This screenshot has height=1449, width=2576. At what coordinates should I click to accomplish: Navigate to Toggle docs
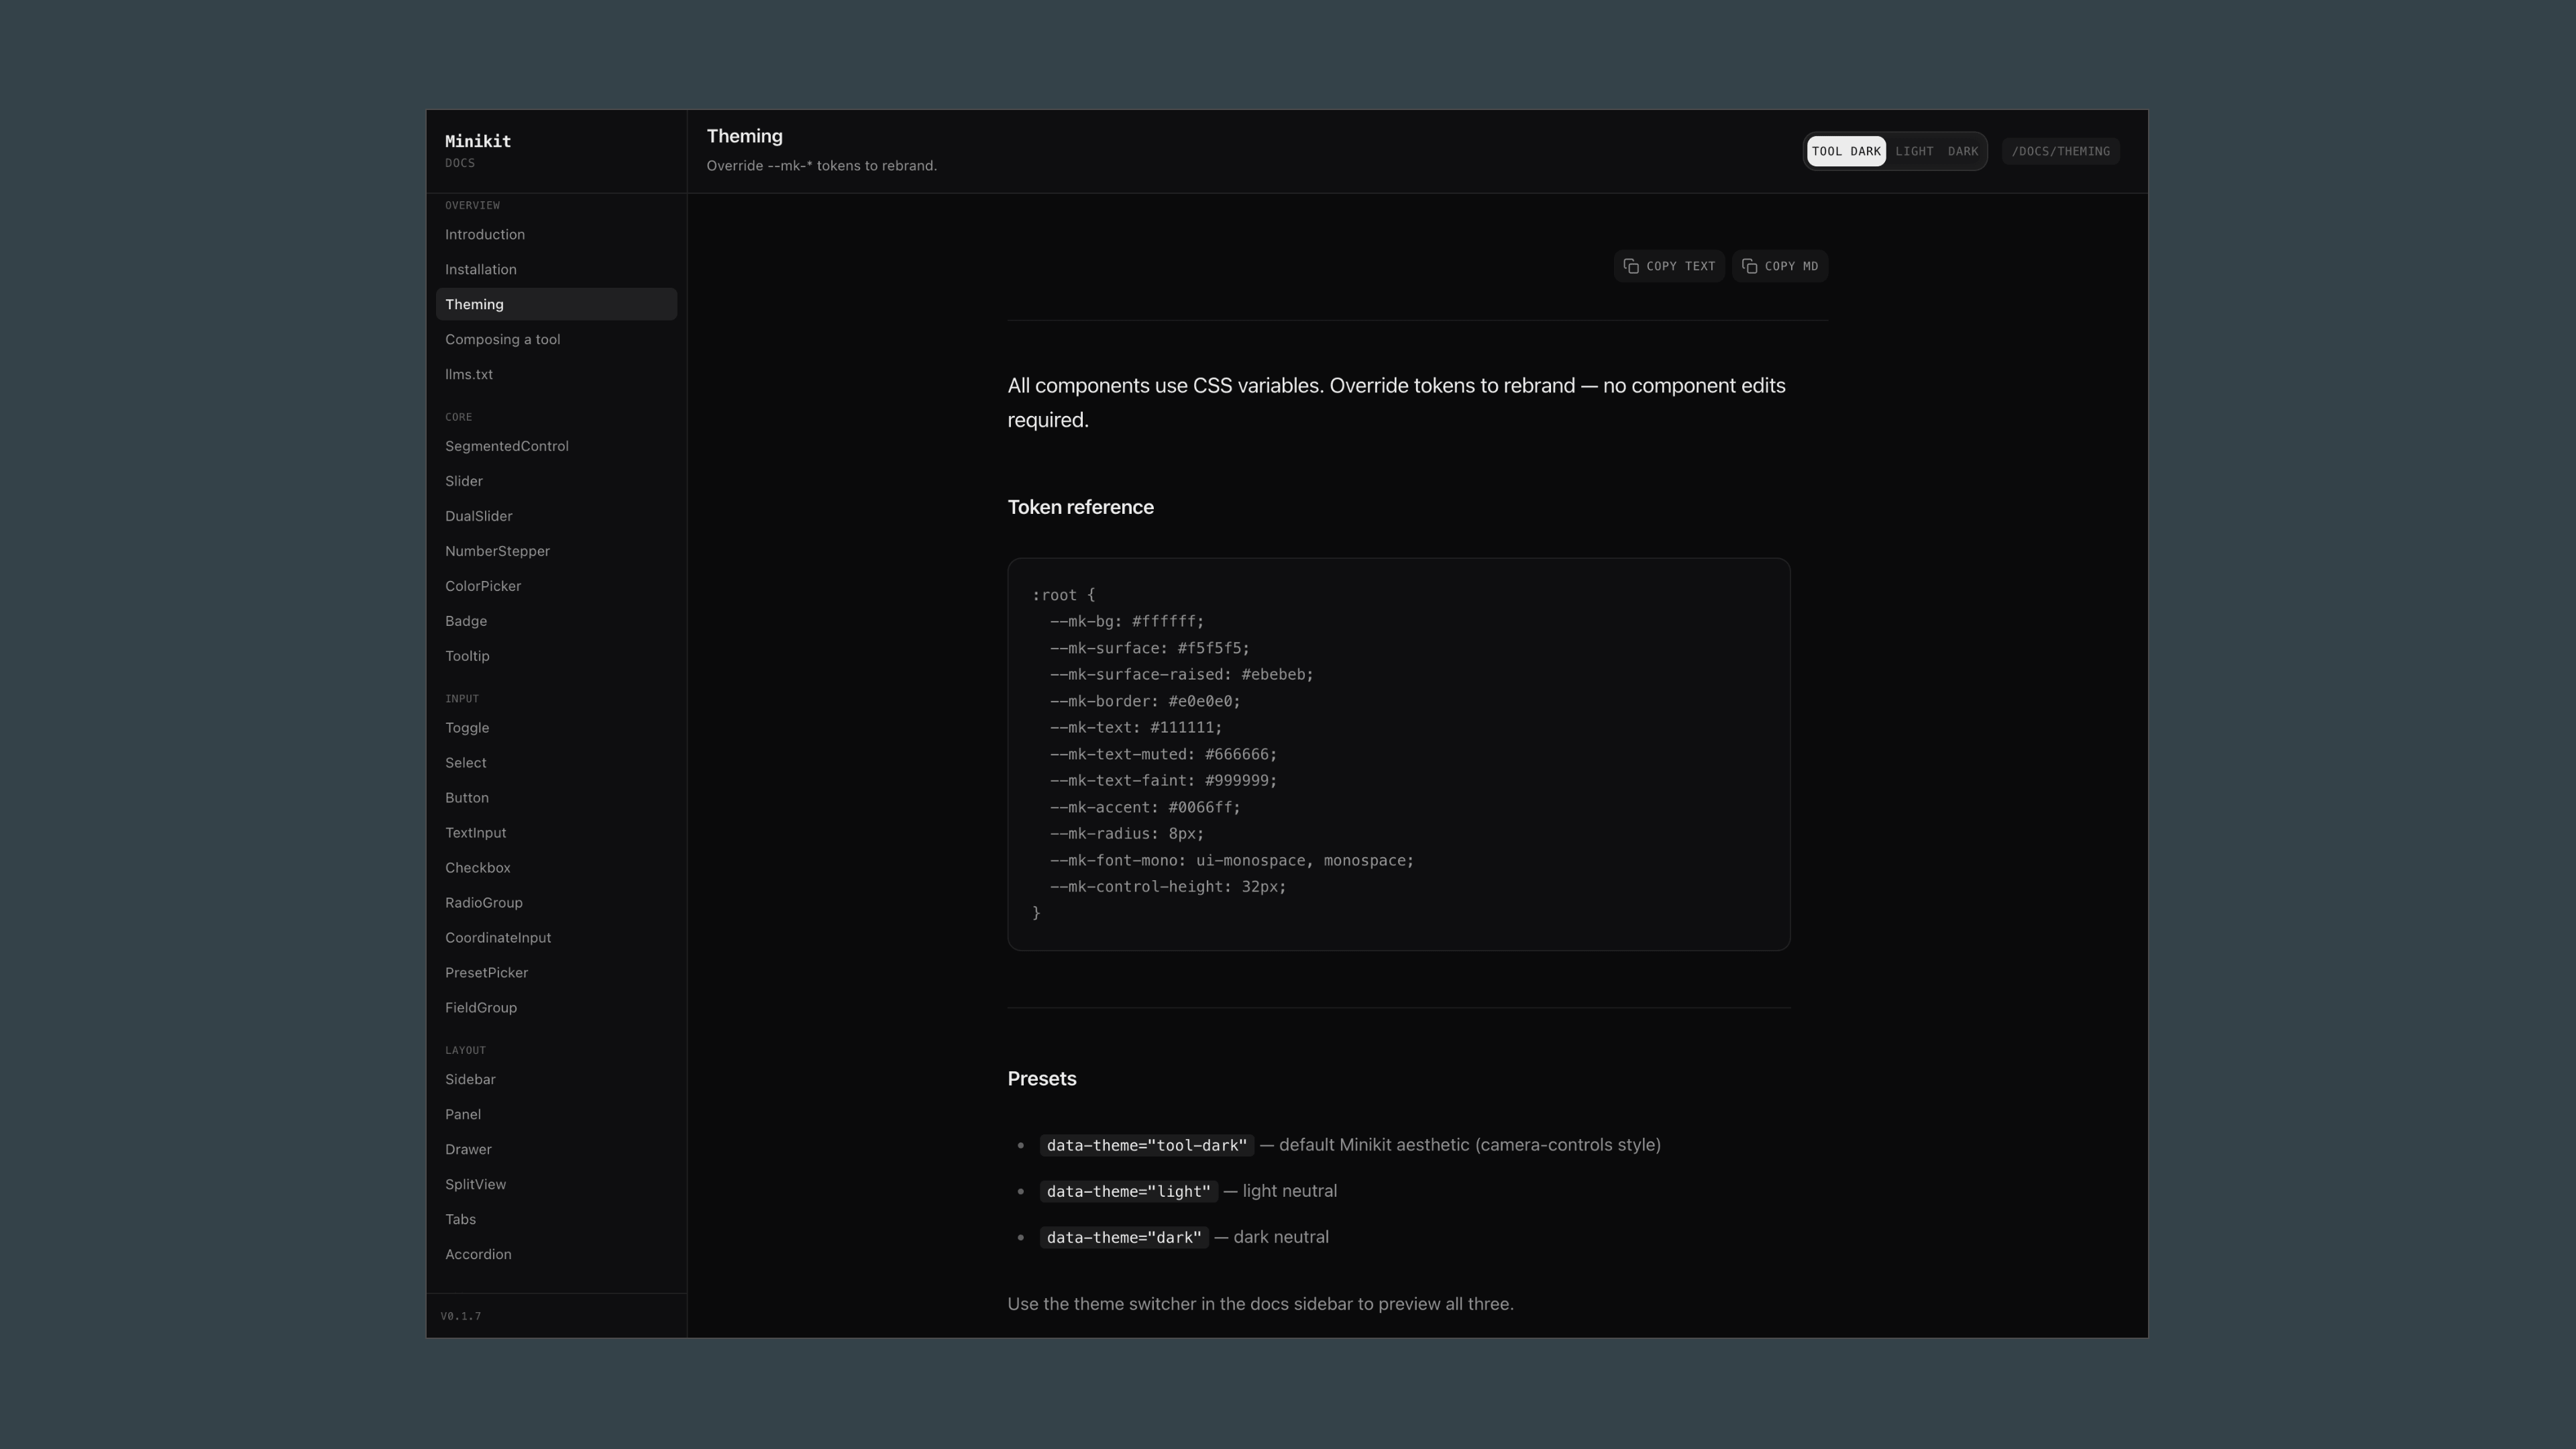556,728
